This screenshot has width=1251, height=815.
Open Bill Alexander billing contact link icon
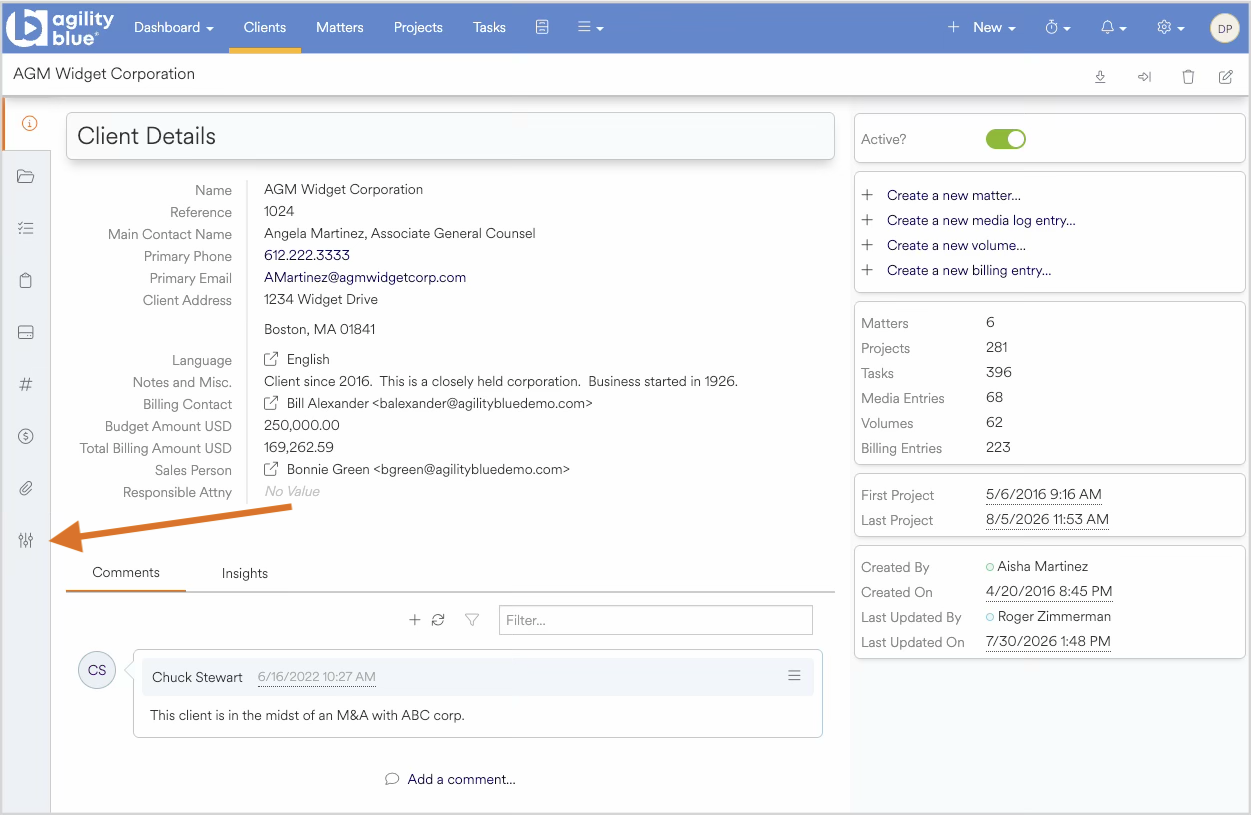(271, 403)
